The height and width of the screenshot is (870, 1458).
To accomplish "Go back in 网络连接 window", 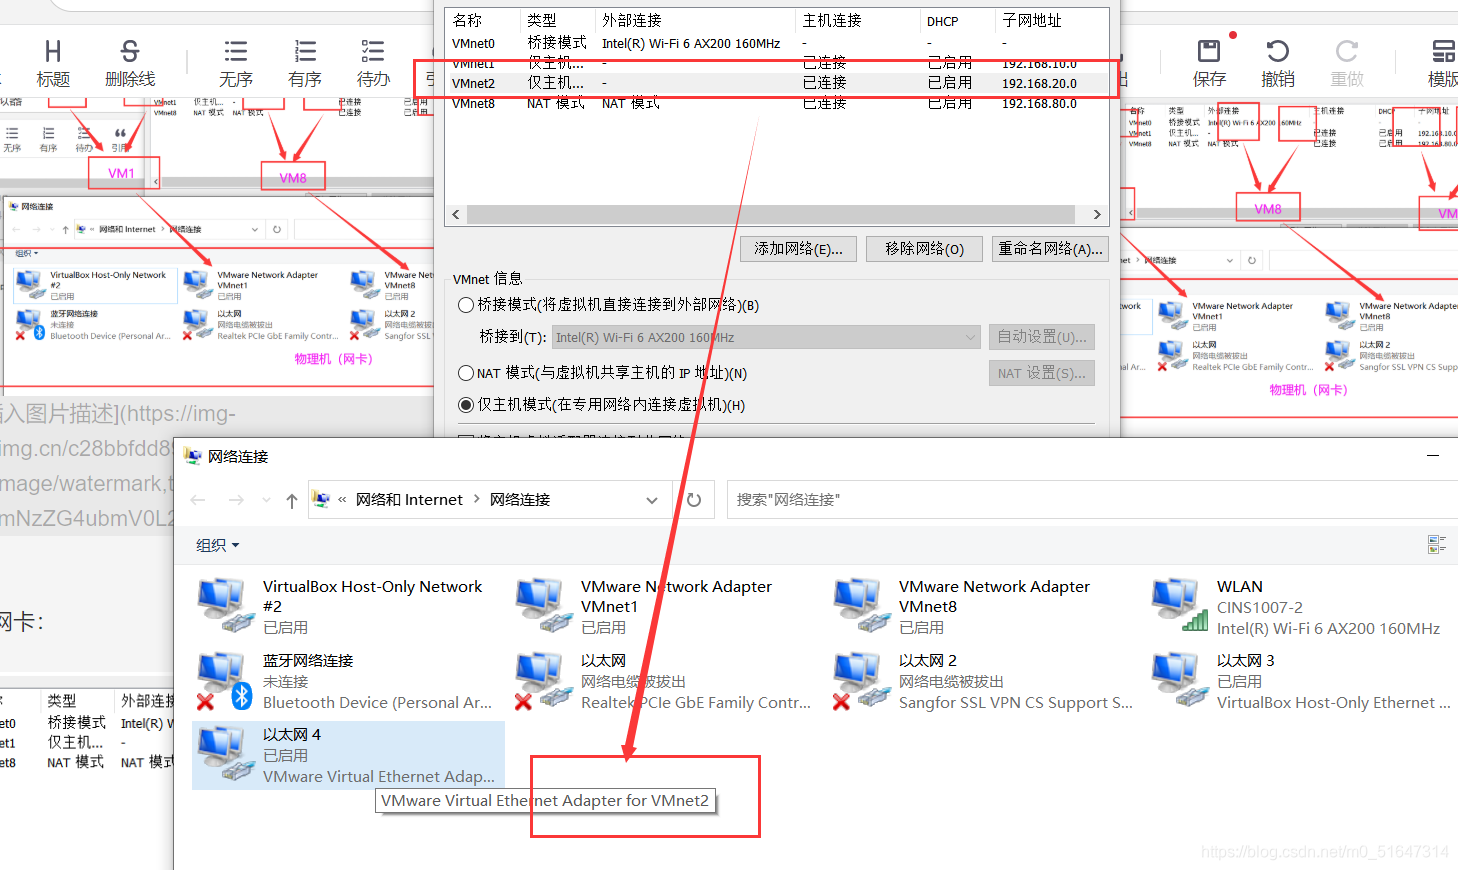I will click(x=198, y=500).
